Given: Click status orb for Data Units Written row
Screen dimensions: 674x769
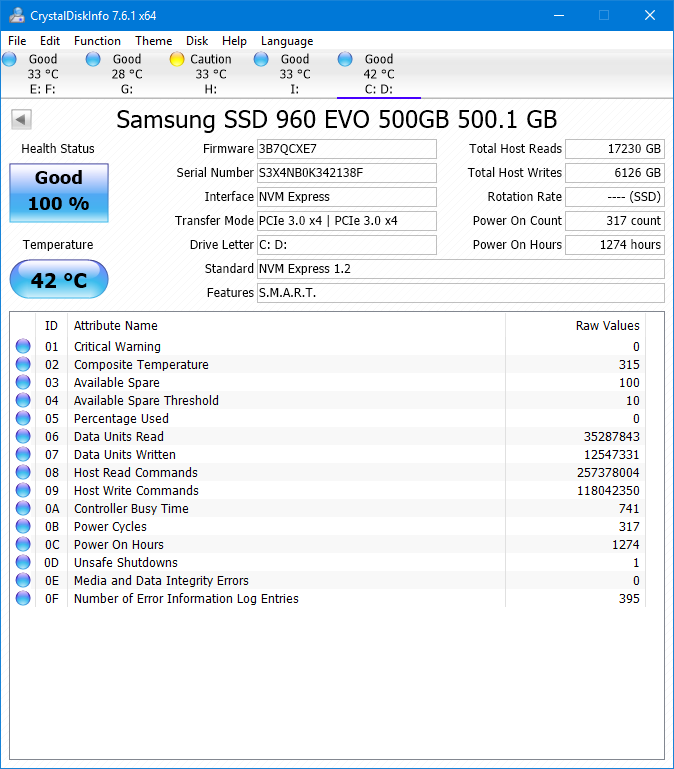Looking at the screenshot, I should 23,454.
